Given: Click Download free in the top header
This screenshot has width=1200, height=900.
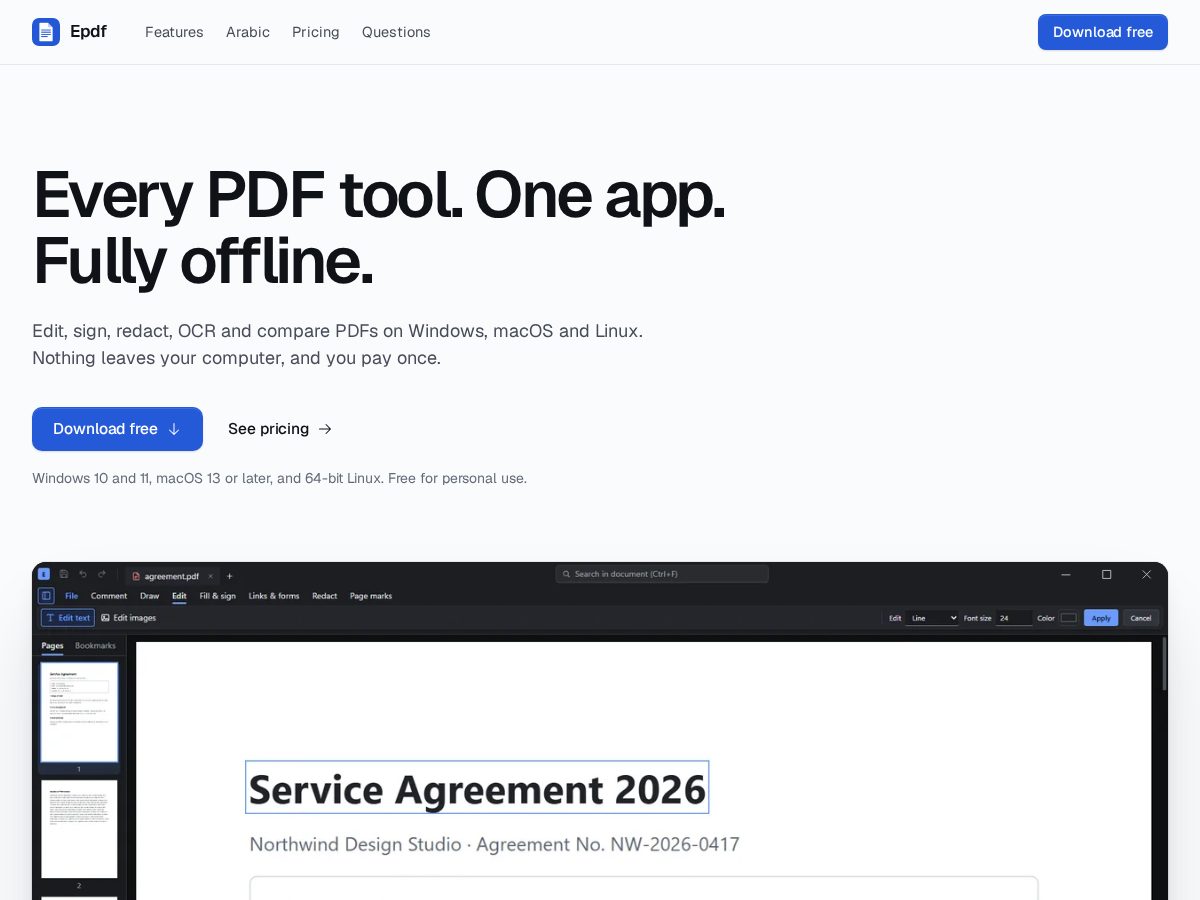Looking at the screenshot, I should coord(1103,32).
